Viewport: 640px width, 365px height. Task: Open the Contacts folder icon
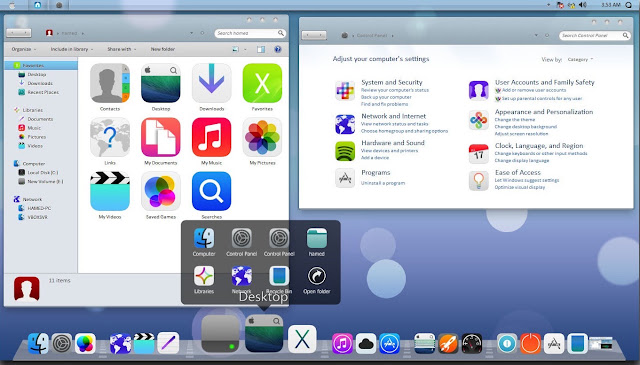pyautogui.click(x=110, y=83)
